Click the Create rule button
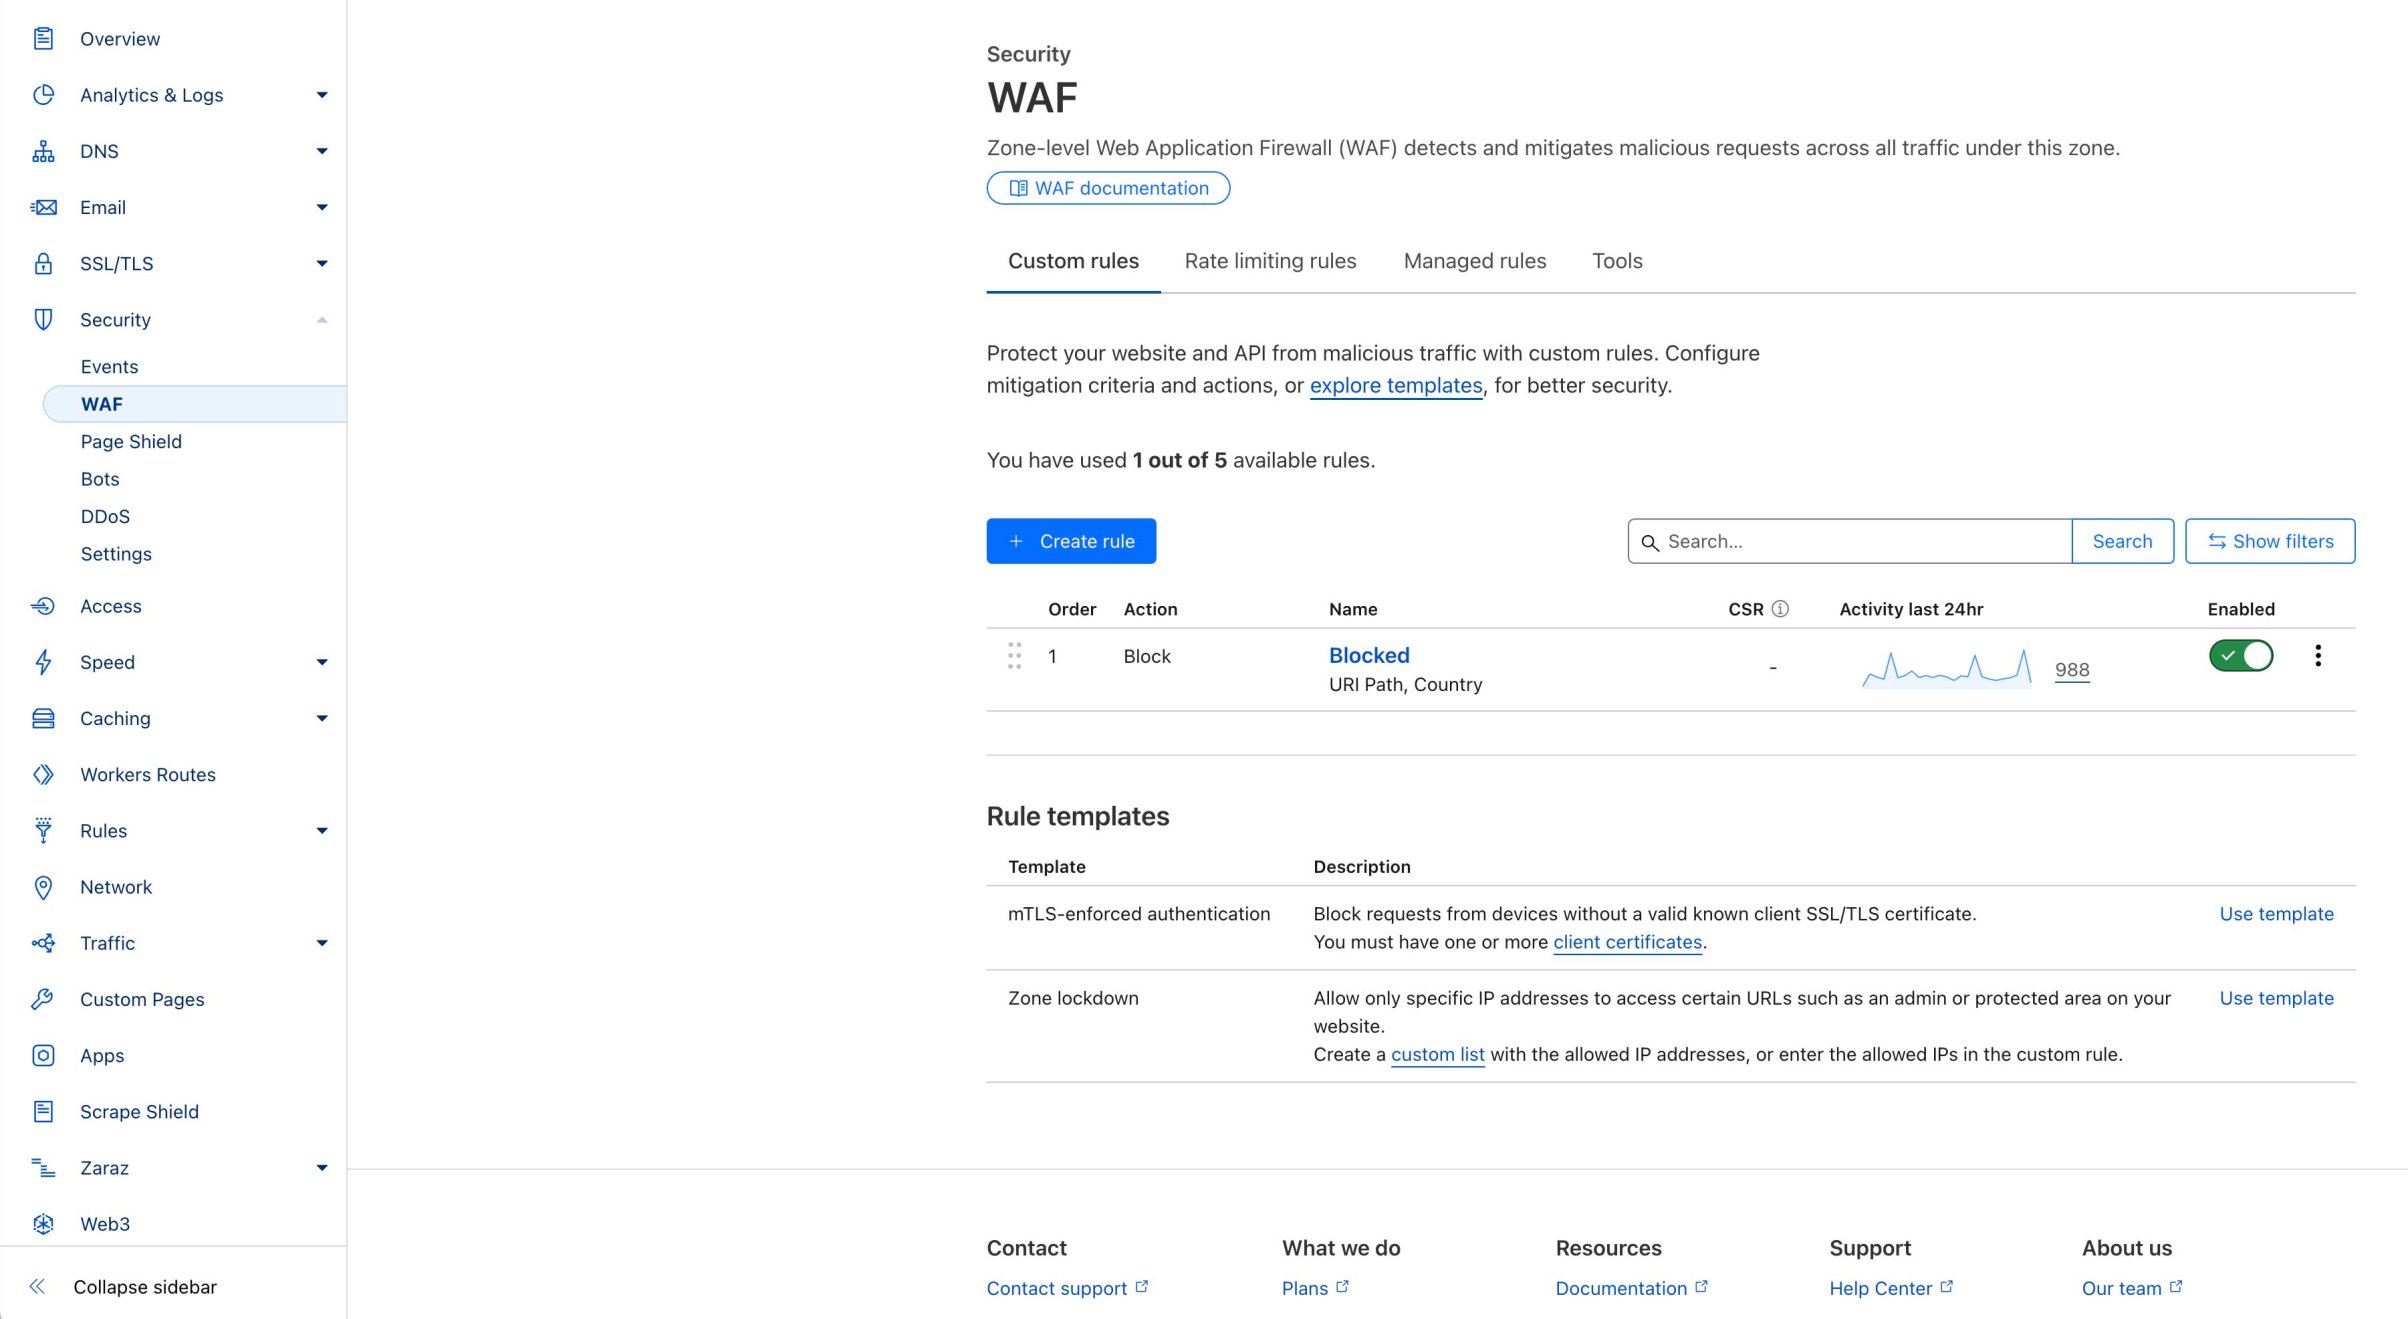The image size is (2408, 1319). tap(1072, 541)
